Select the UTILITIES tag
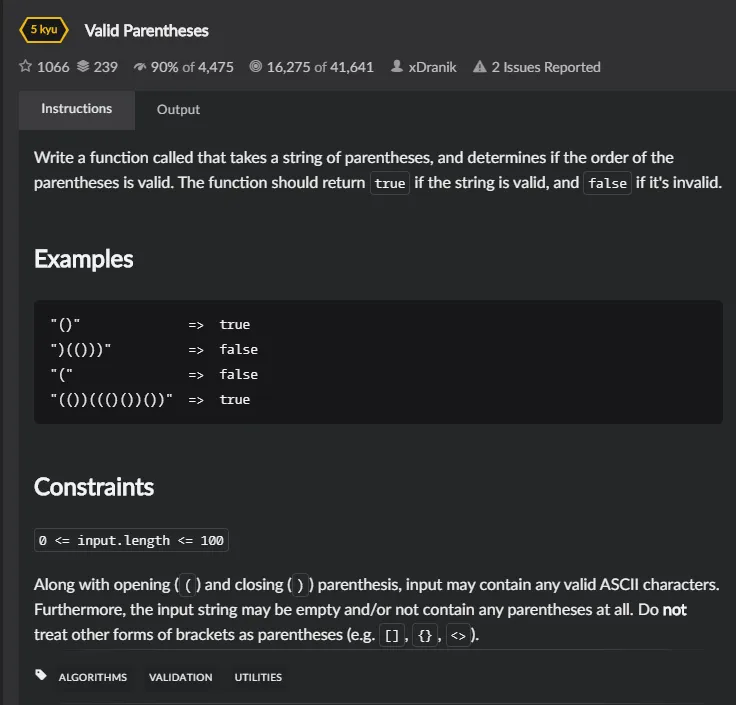The height and width of the screenshot is (705, 736). point(258,677)
